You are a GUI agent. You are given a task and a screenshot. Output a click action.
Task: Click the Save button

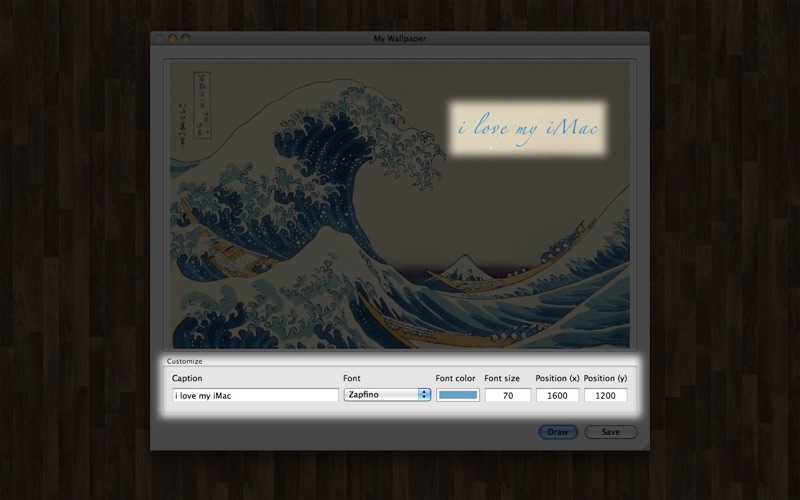[611, 432]
